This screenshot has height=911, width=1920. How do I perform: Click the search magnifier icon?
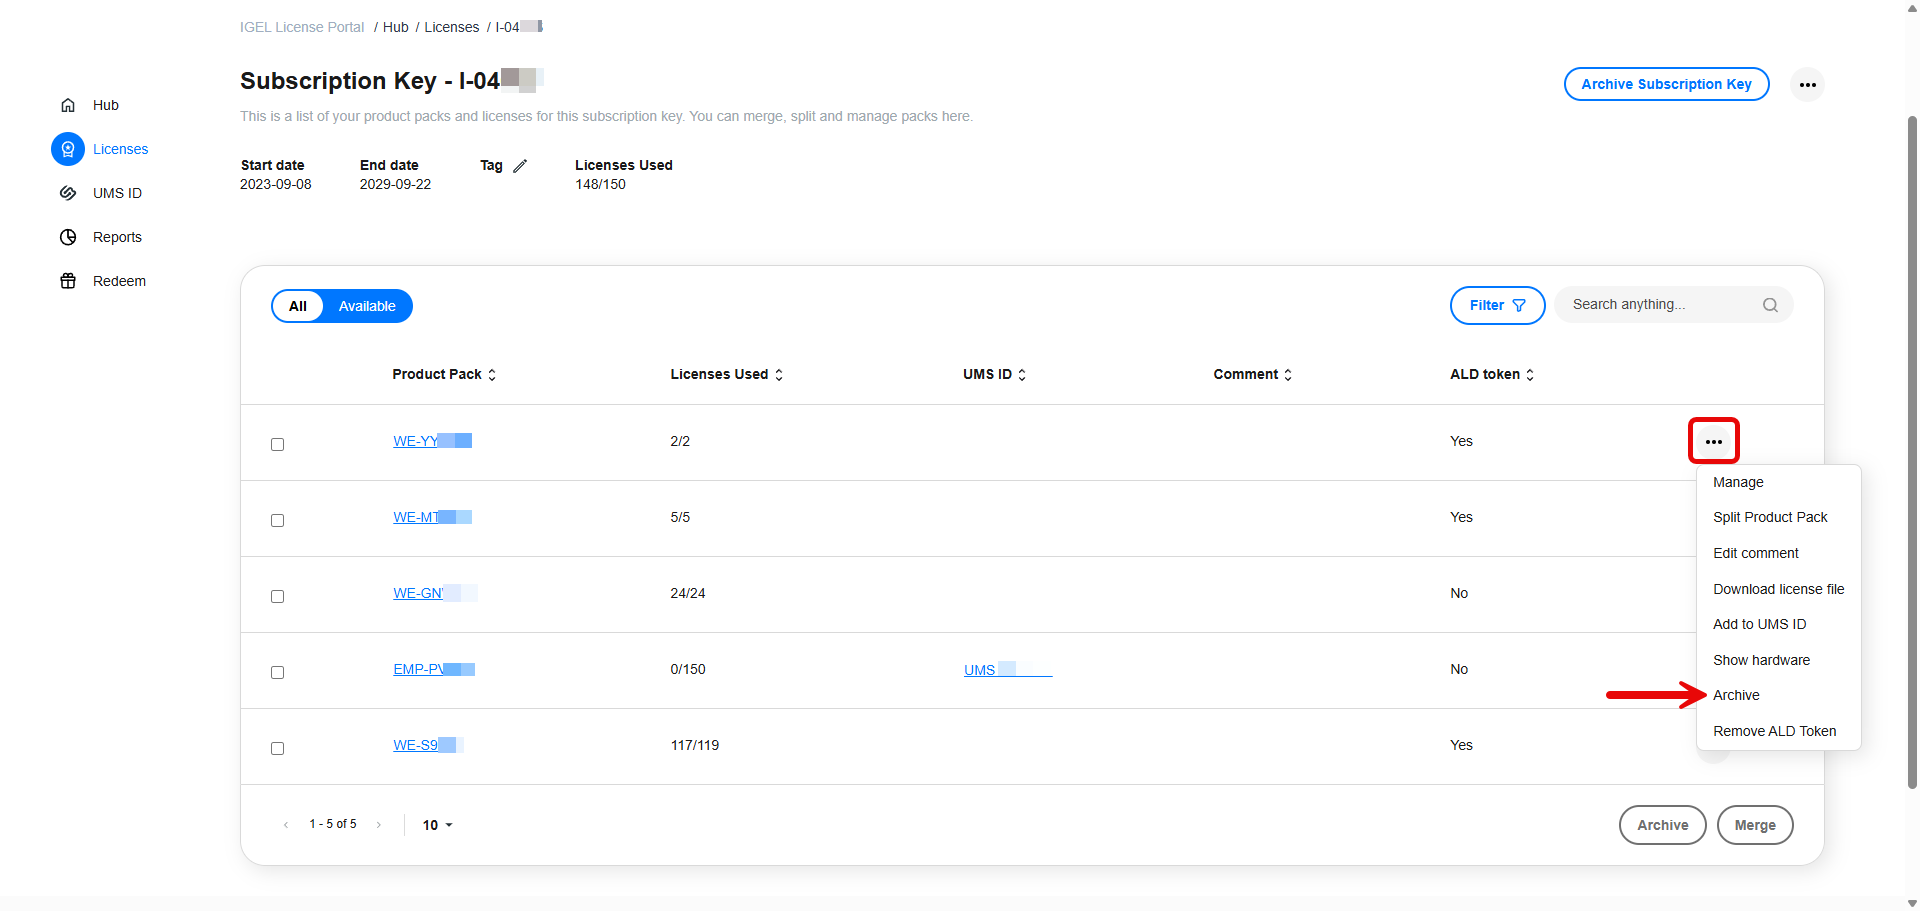coord(1770,304)
